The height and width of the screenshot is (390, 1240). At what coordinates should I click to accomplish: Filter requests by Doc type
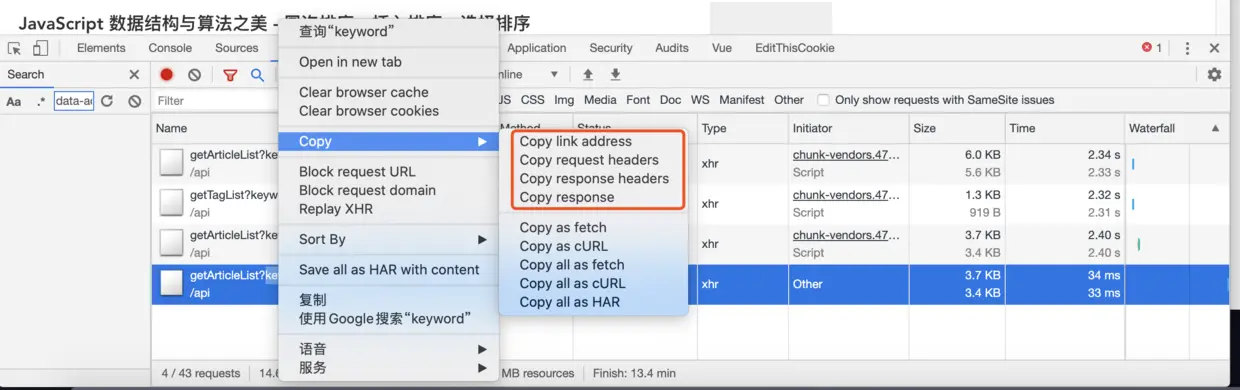click(670, 100)
